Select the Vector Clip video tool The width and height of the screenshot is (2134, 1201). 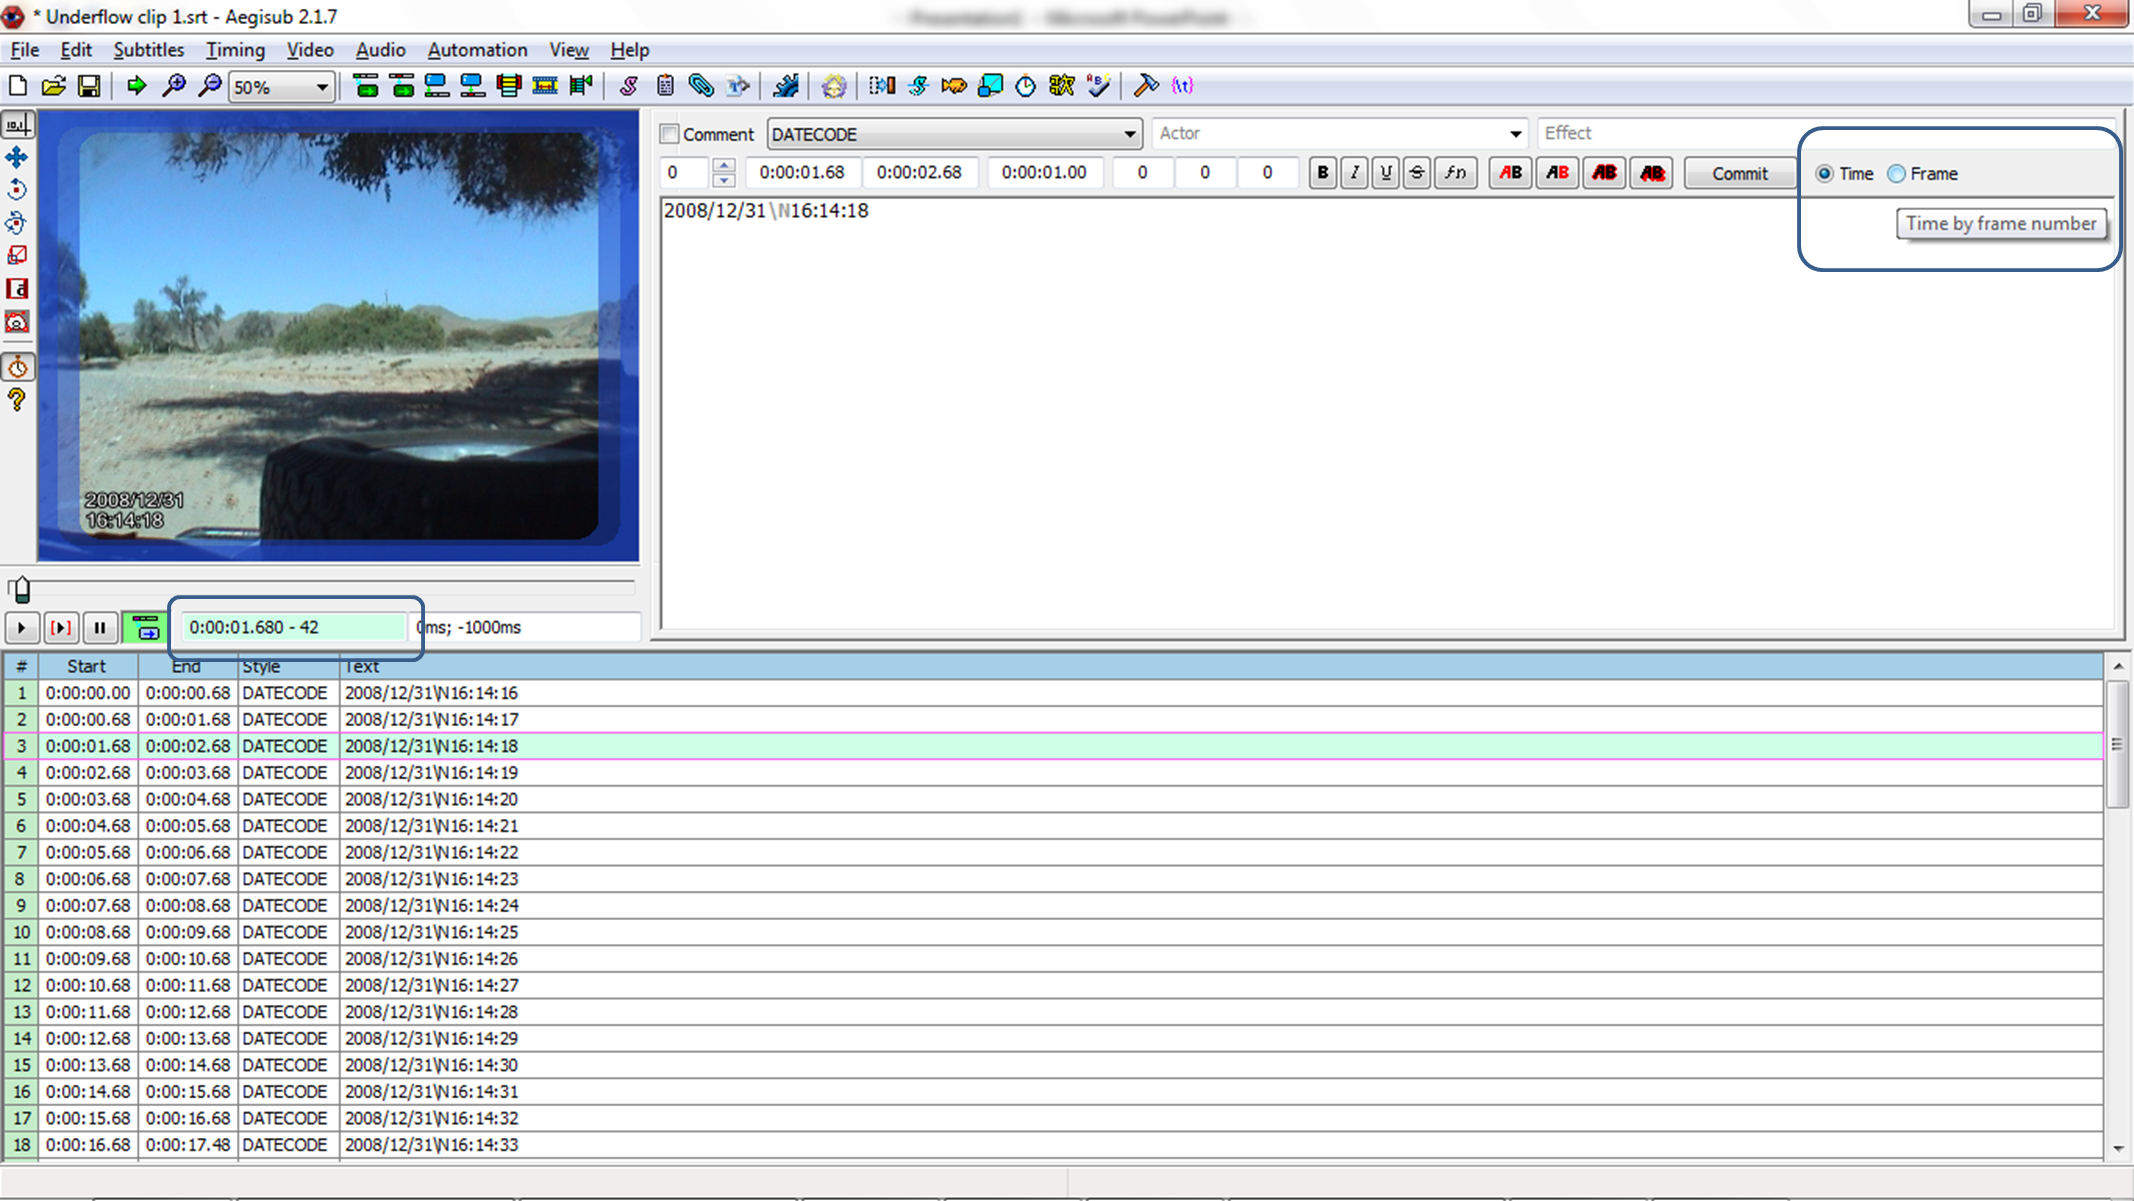[17, 322]
